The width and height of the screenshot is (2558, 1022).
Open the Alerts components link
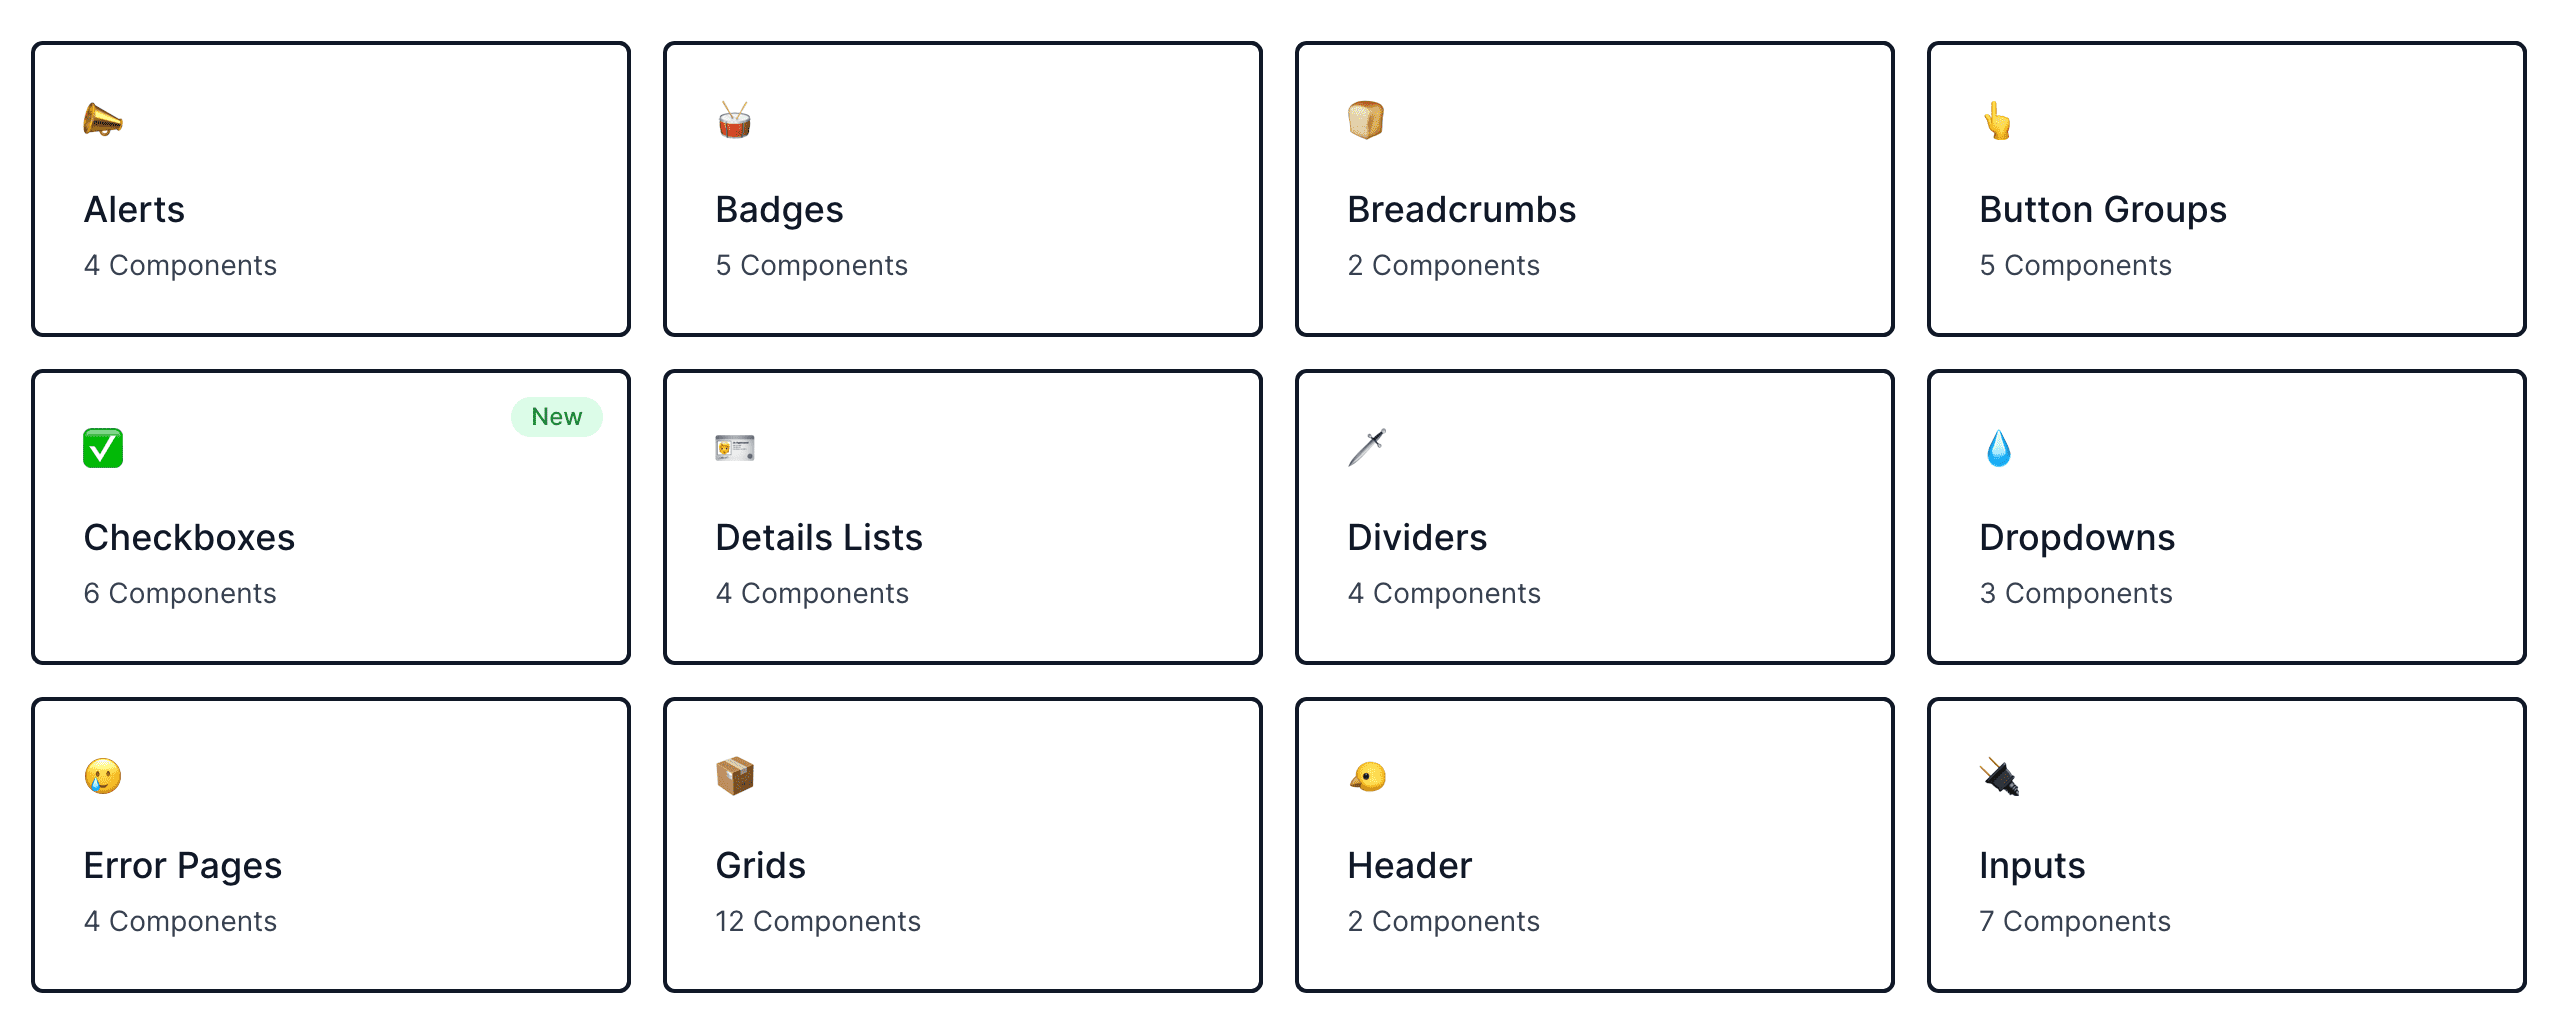click(x=180, y=265)
